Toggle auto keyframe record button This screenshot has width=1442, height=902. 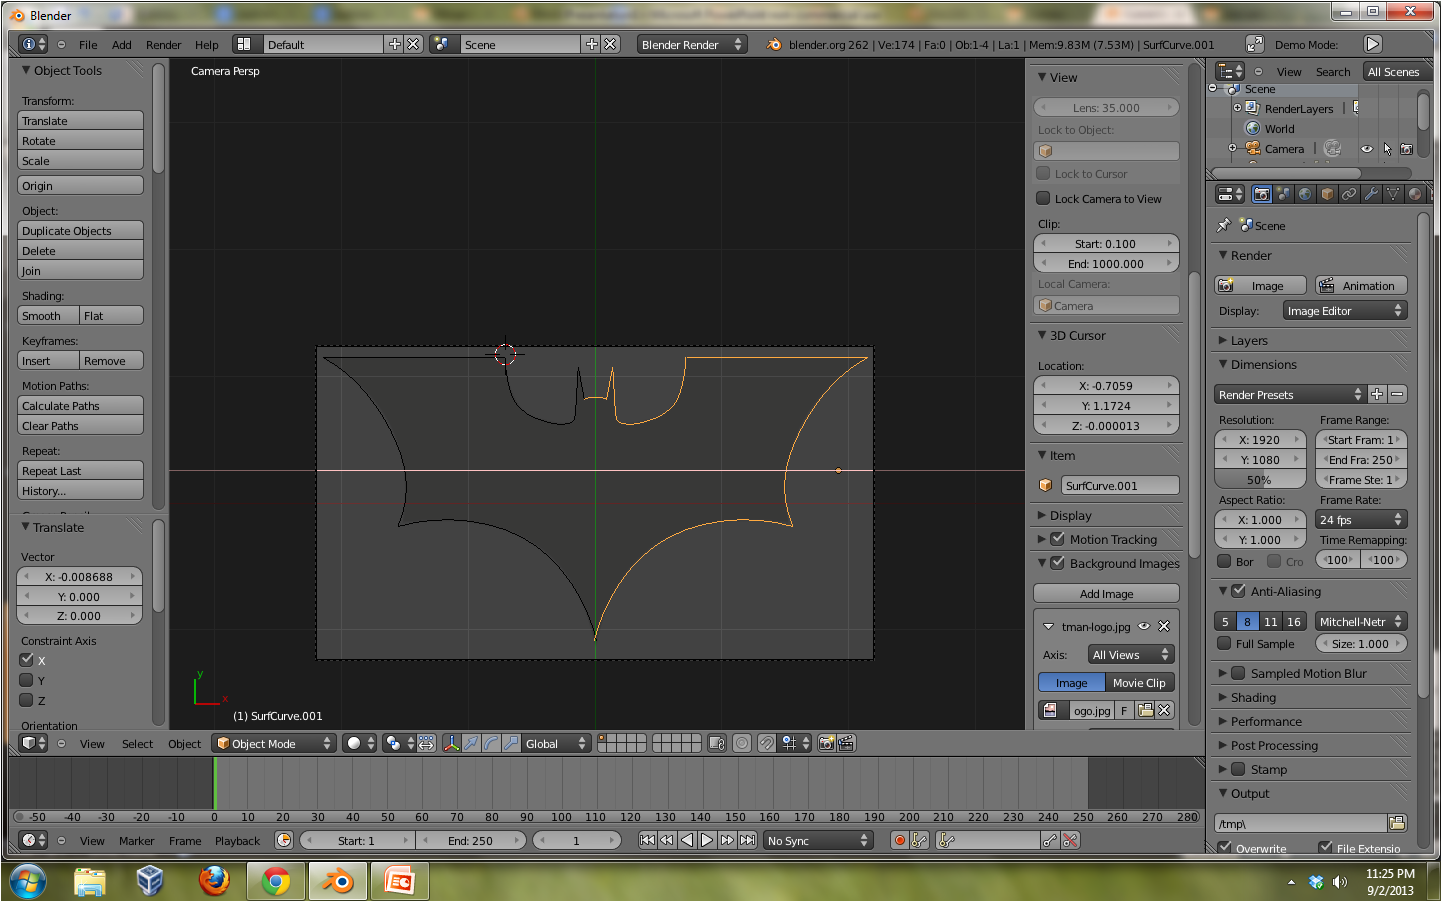coord(899,840)
